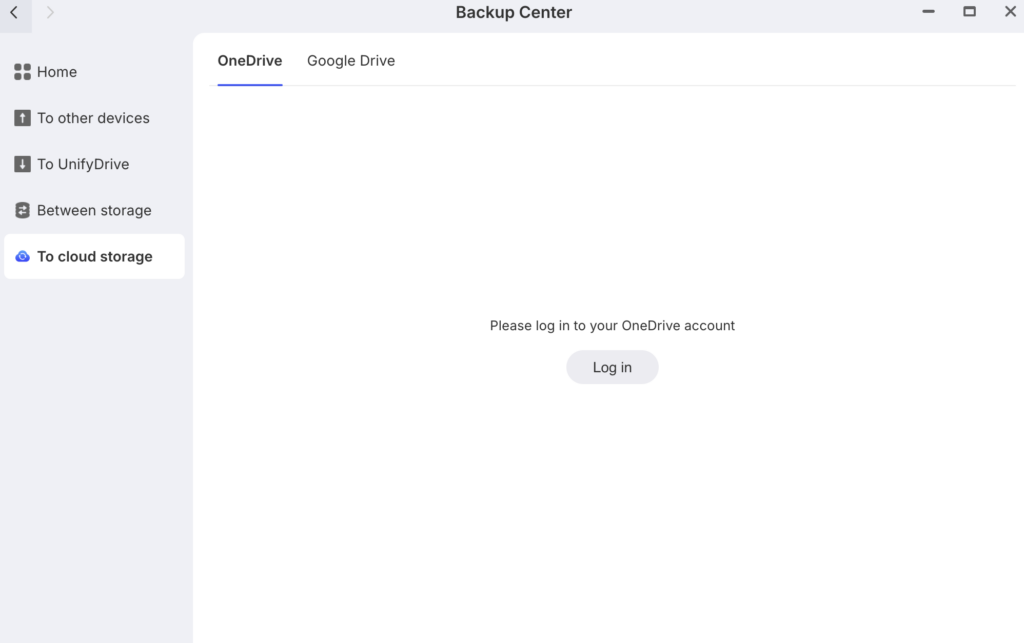Click the upload arrow icon for other devices
The image size is (1024, 643).
click(22, 118)
